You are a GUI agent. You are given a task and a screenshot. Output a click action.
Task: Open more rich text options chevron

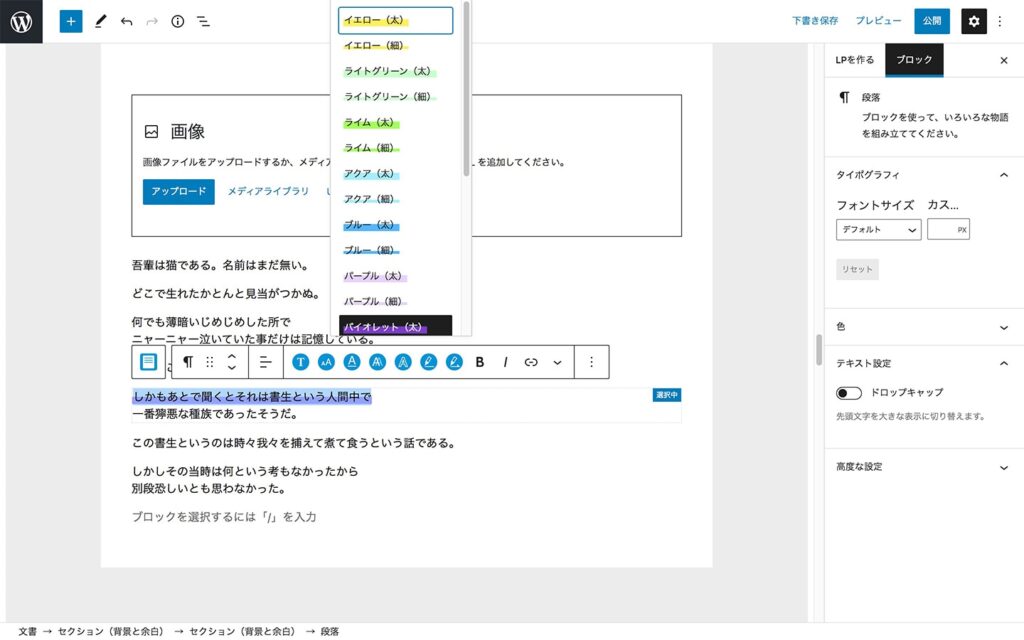557,362
